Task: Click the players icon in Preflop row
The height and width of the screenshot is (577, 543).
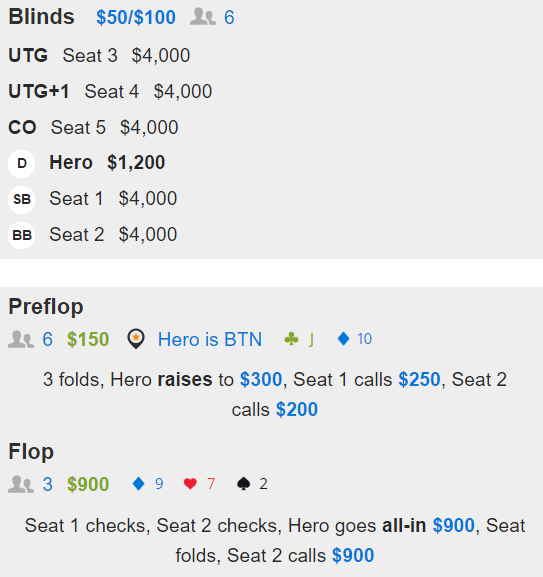Action: point(21,339)
